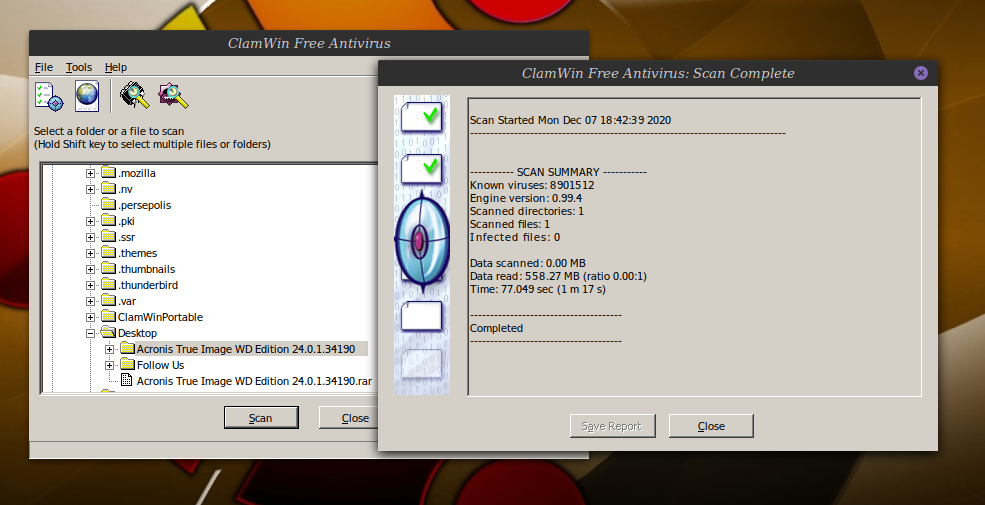The width and height of the screenshot is (985, 505).
Task: Open the Tools menu in ClamWin
Action: point(79,67)
